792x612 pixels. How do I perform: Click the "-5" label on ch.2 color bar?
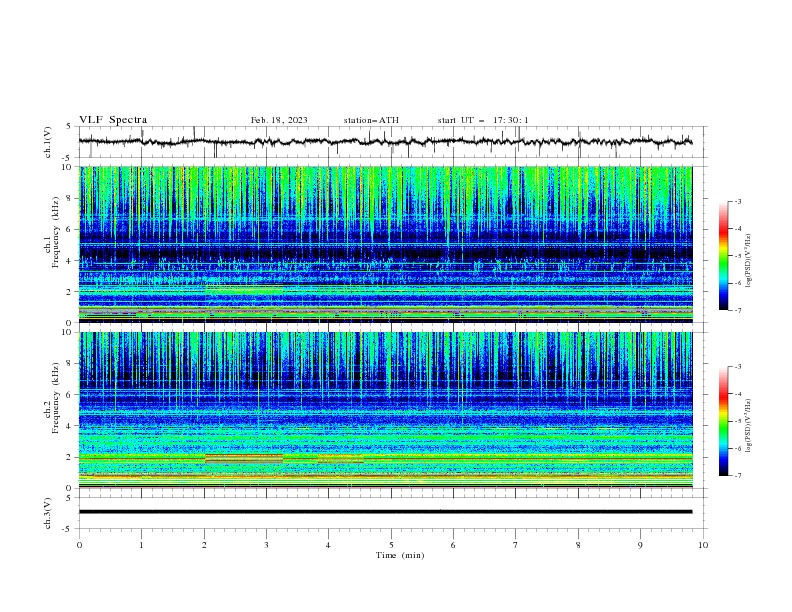pyautogui.click(x=737, y=421)
